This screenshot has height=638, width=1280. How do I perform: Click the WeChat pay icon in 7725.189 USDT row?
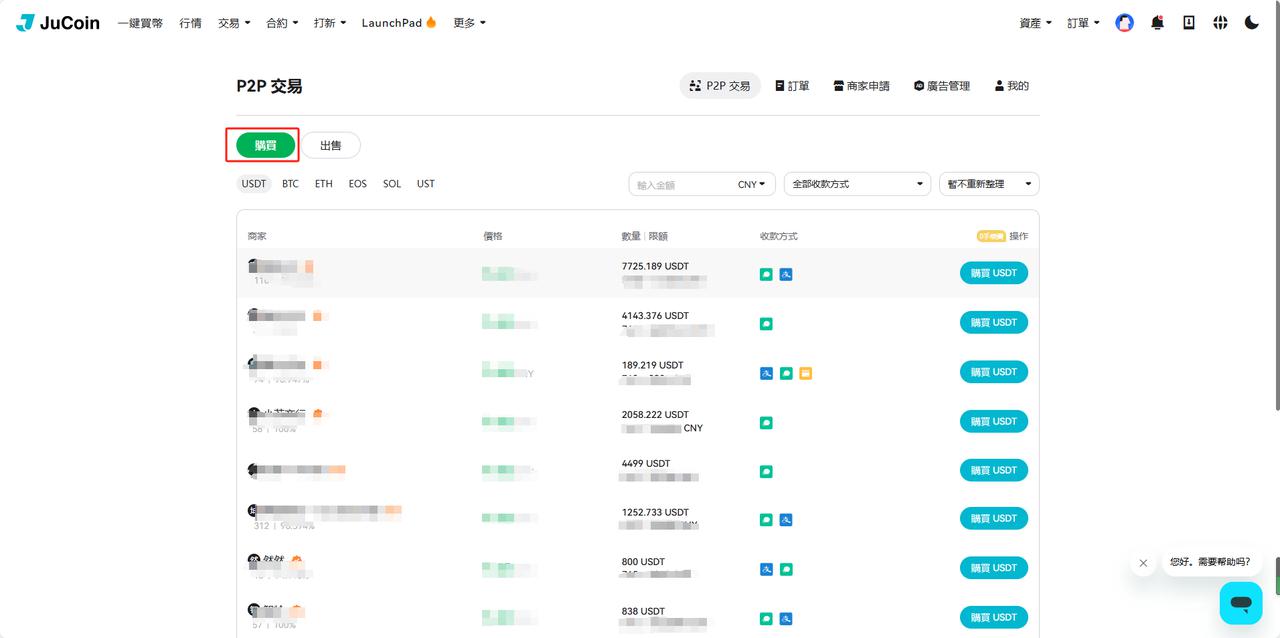coord(766,274)
